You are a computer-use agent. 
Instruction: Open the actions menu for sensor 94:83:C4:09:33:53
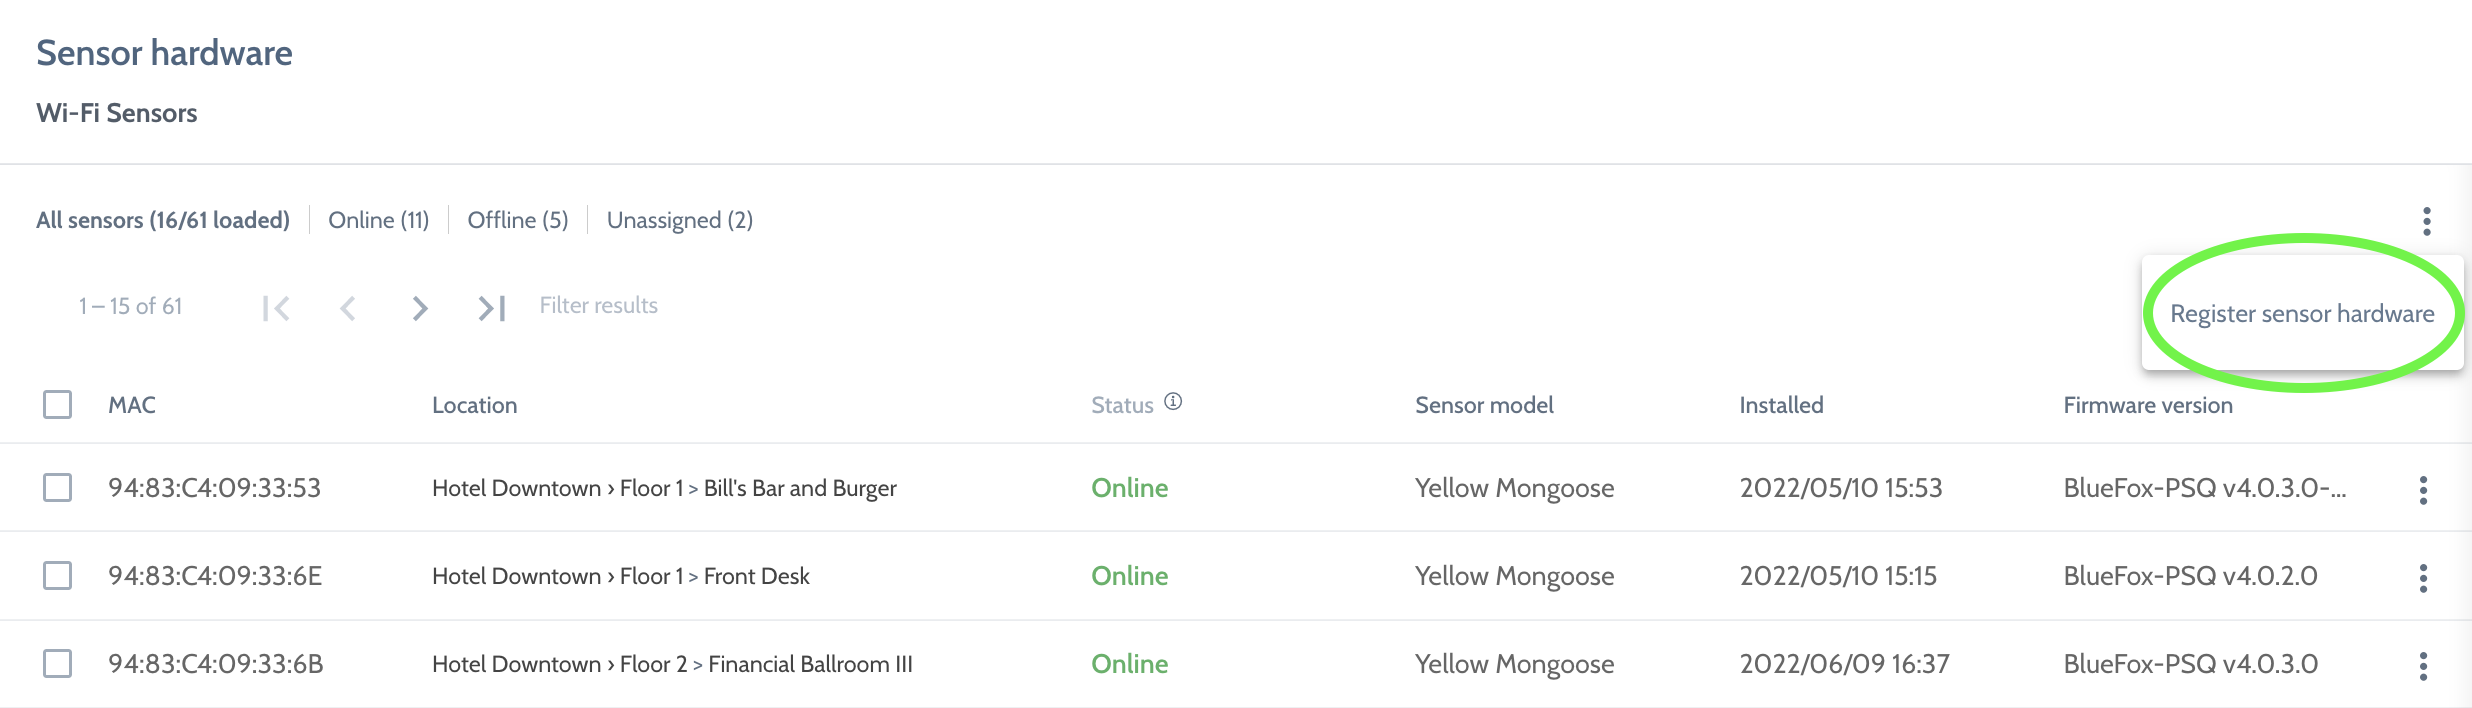pyautogui.click(x=2423, y=490)
